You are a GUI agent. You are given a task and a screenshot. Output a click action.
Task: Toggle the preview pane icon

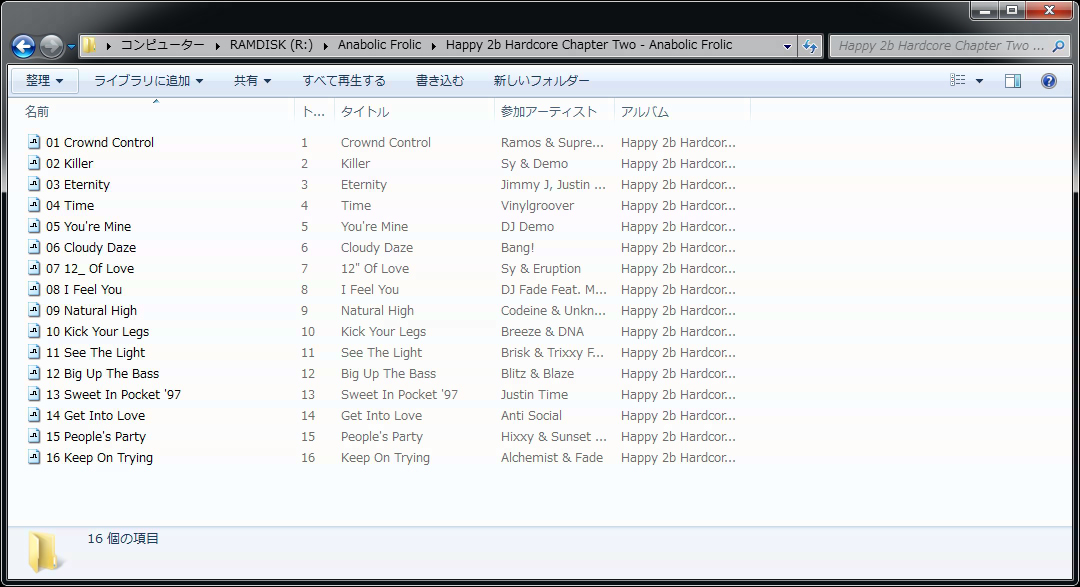click(x=1012, y=81)
